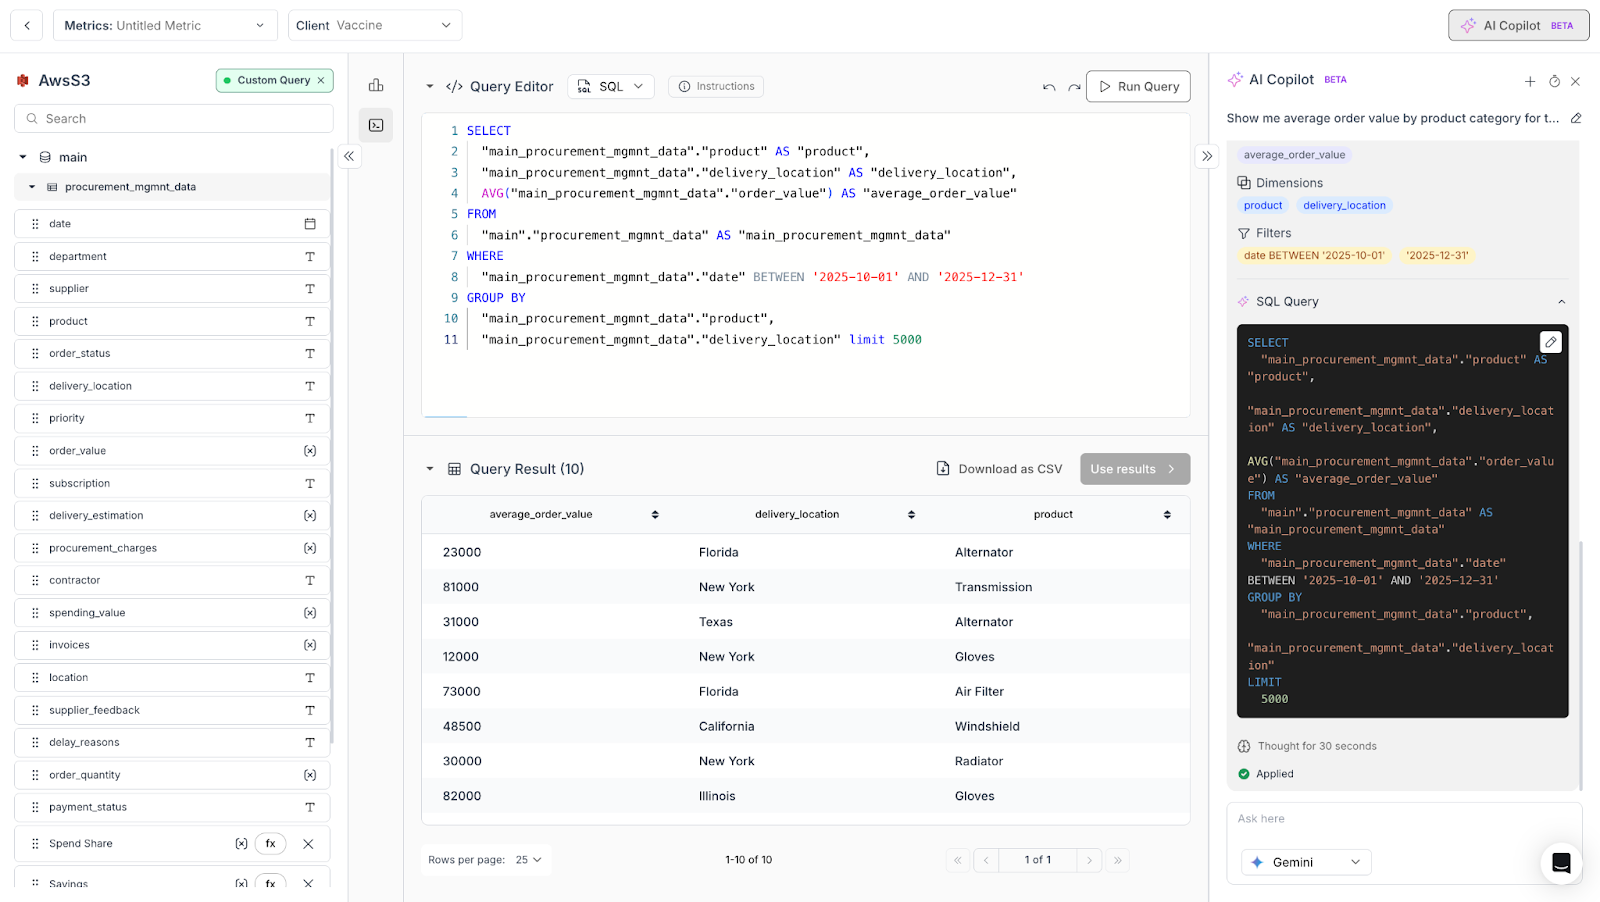Select the query console icon in sidebar

(376, 125)
